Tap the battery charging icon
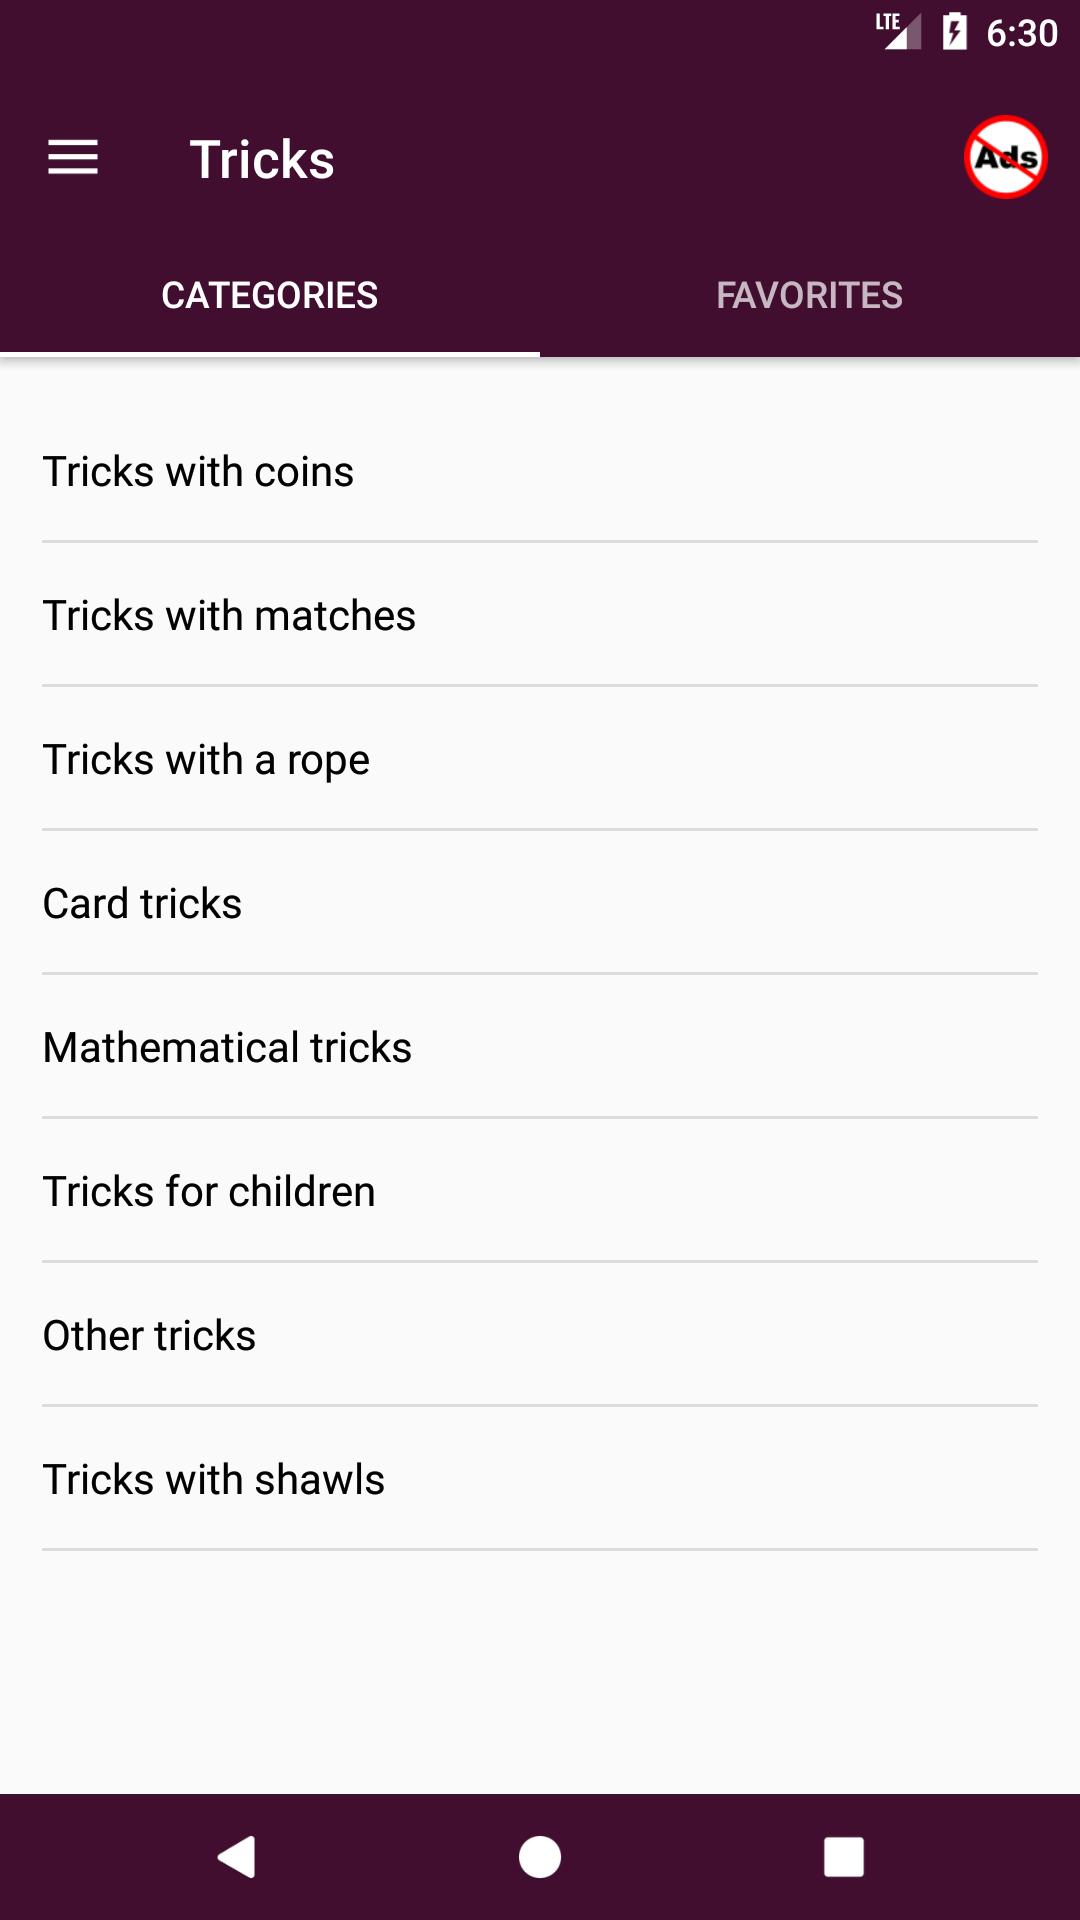Image resolution: width=1080 pixels, height=1920 pixels. pos(955,31)
